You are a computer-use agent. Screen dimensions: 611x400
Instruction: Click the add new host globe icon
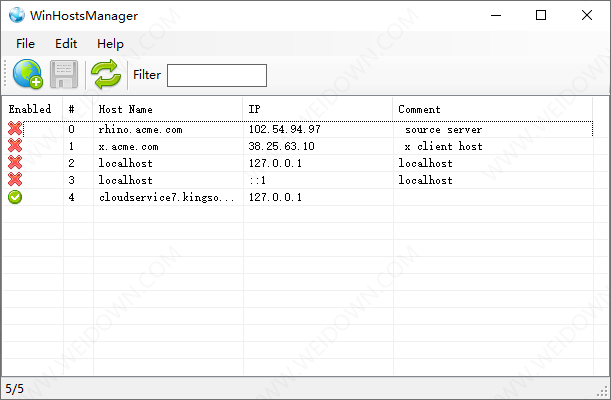(x=27, y=75)
